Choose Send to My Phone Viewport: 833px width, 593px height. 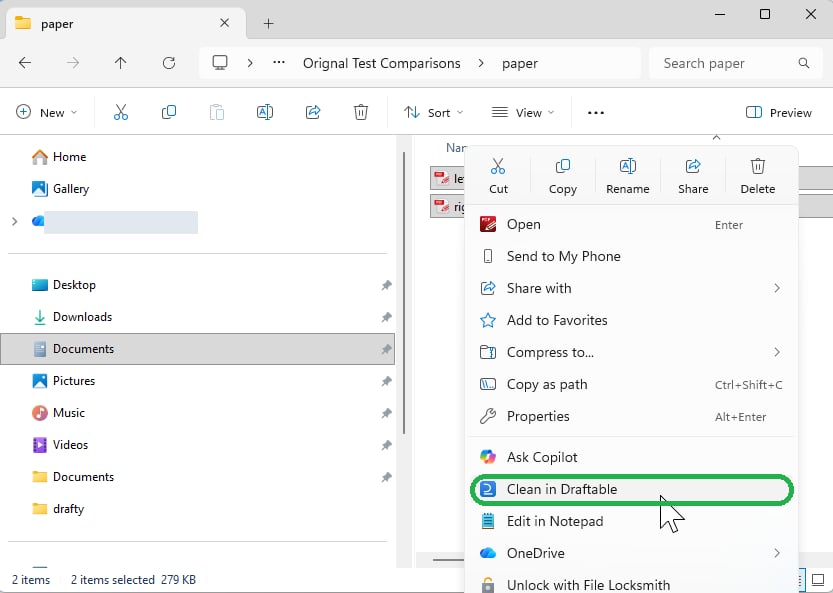click(632, 256)
